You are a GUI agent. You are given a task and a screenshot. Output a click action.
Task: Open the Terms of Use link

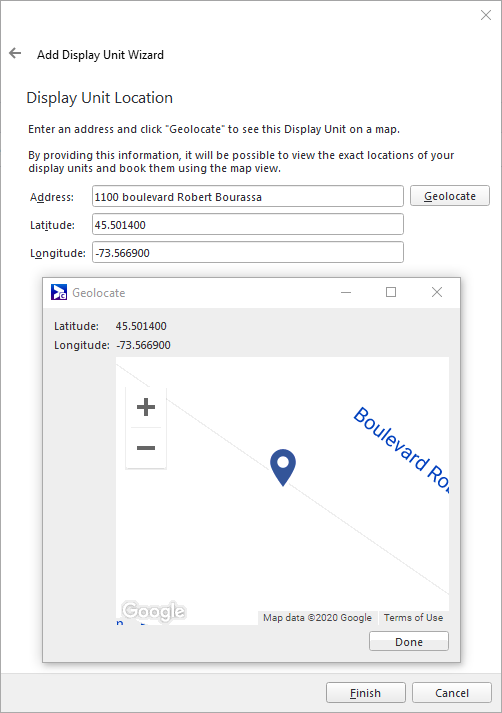click(413, 618)
